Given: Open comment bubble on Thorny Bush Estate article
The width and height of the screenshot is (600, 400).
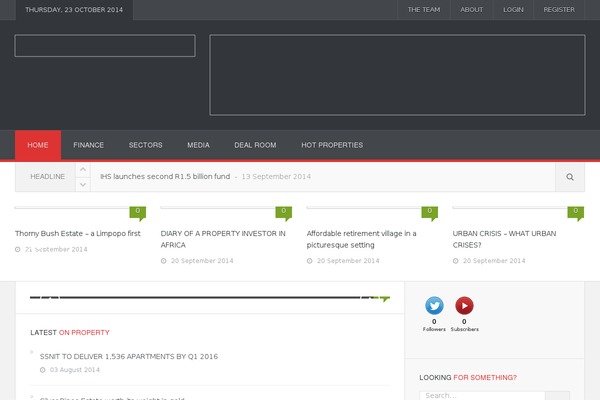Looking at the screenshot, I should [x=138, y=213].
